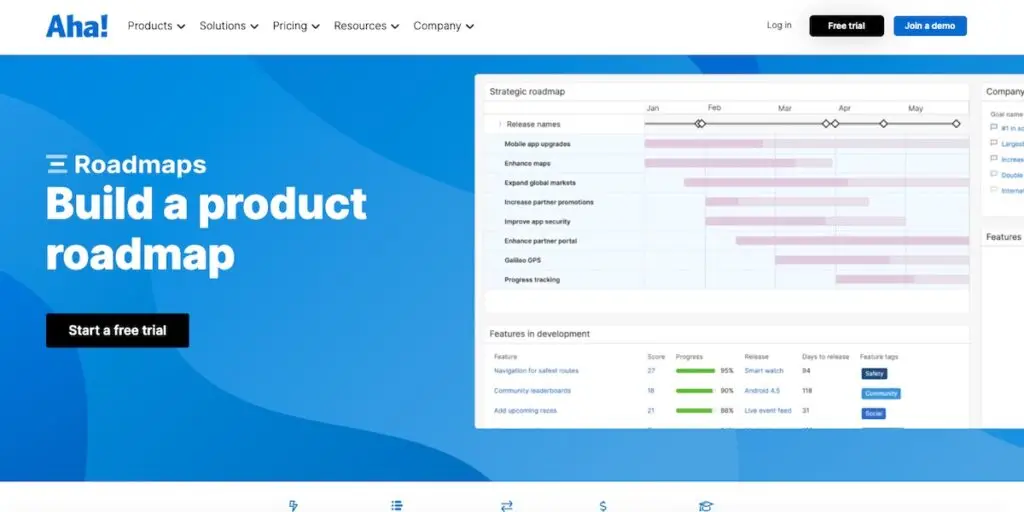The image size is (1024, 512).
Task: Click the graduation cap icon at page bottom
Action: (x=706, y=506)
